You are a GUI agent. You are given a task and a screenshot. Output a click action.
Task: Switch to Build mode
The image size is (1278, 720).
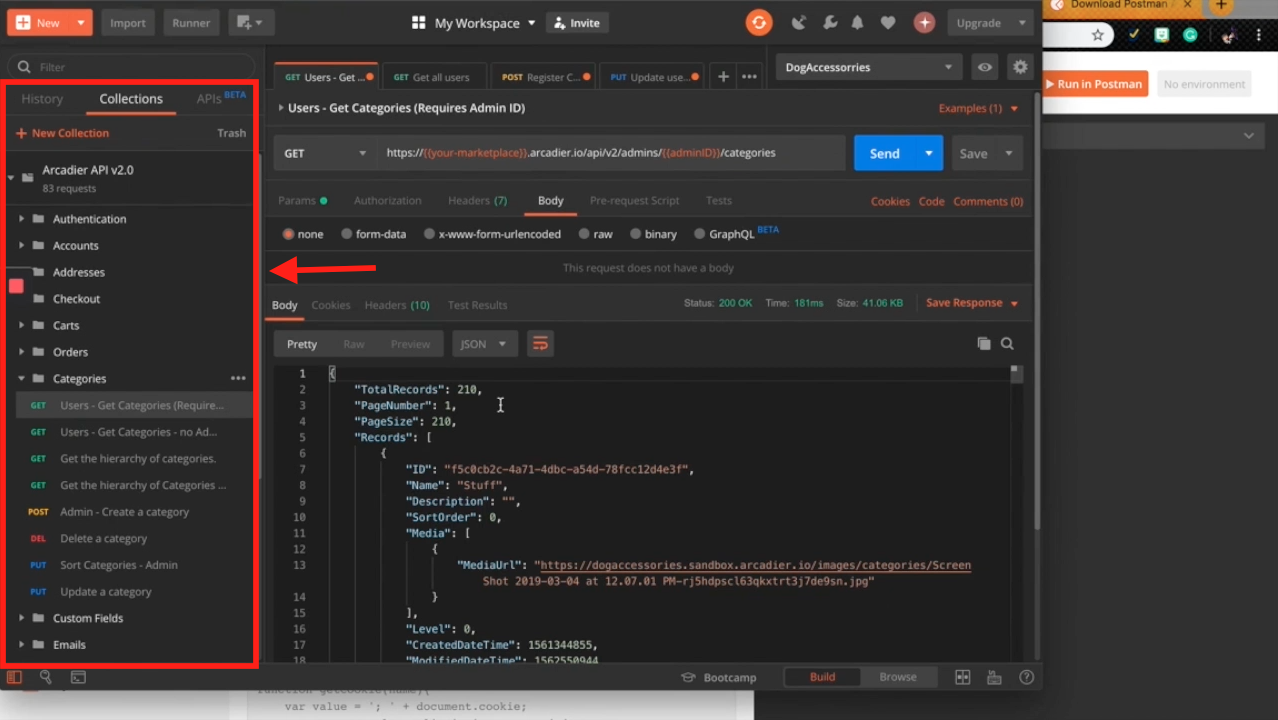[x=822, y=677]
